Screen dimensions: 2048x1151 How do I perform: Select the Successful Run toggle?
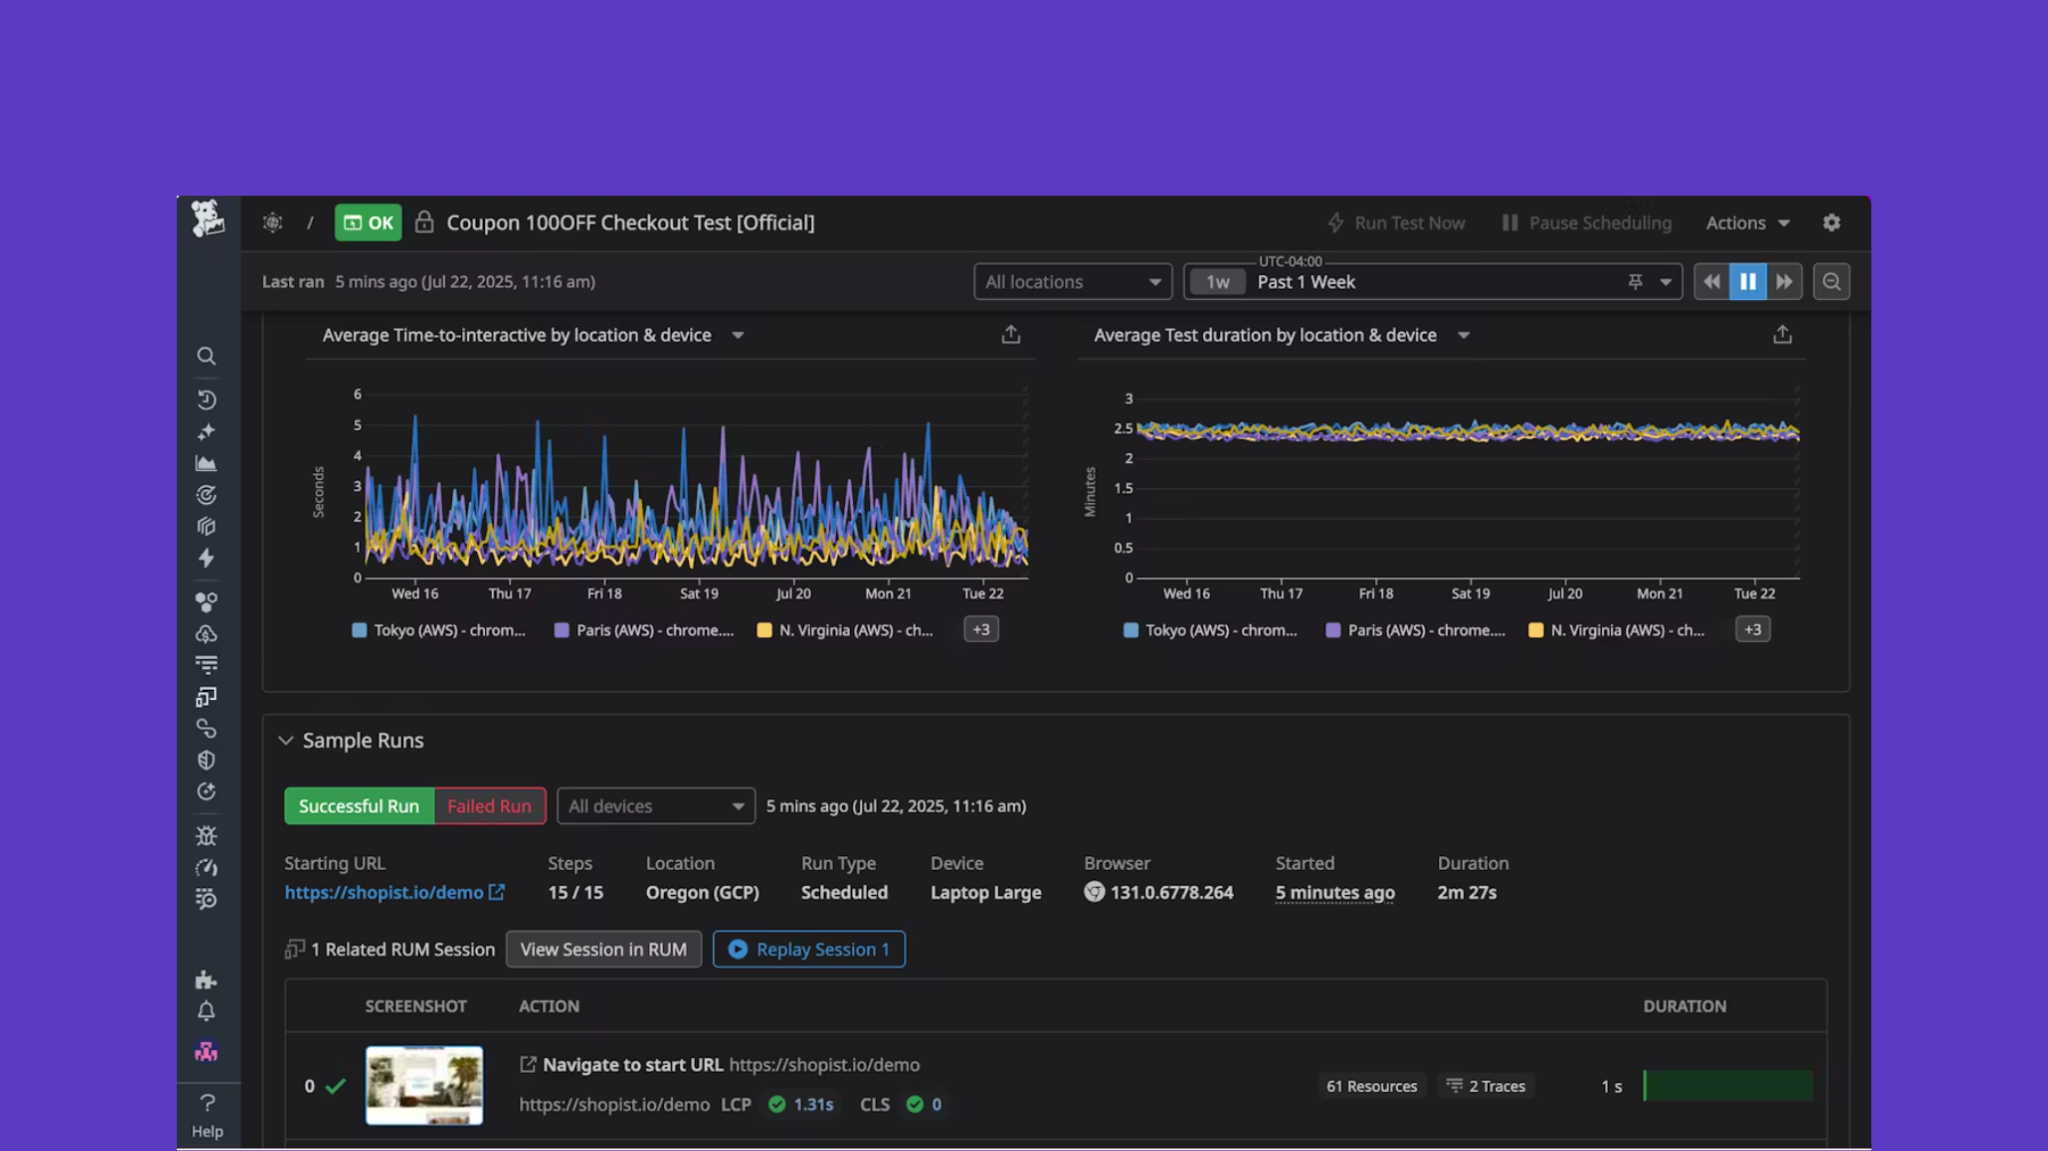(358, 806)
